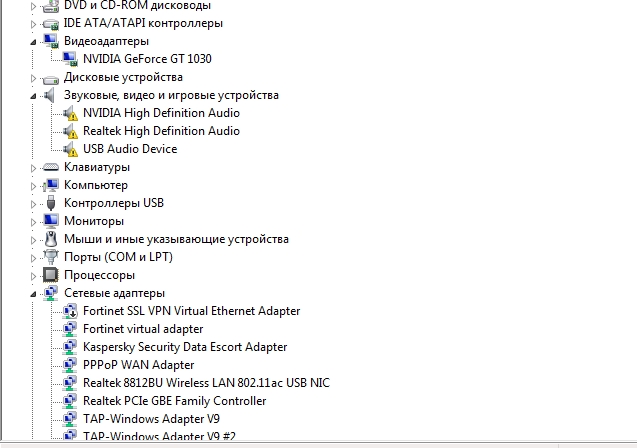This screenshot has height=448, width=637.
Task: Select Fortinet SSL VPN Virtual Ethernet Adapter label
Action: tap(191, 311)
